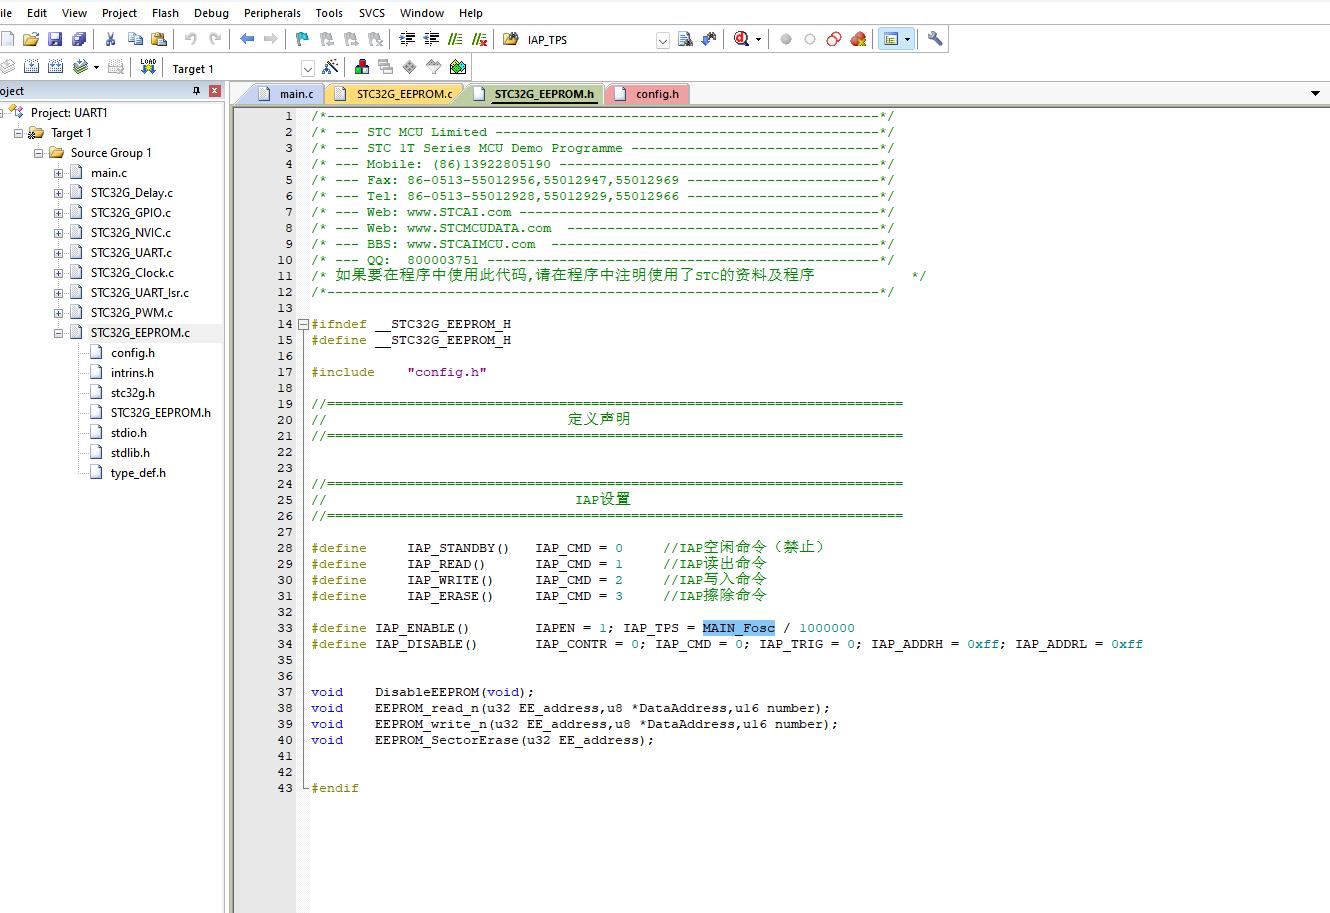This screenshot has height=913, width=1330.
Task: Collapse the STC32G_EEPROM.c tree node
Action: click(x=58, y=333)
